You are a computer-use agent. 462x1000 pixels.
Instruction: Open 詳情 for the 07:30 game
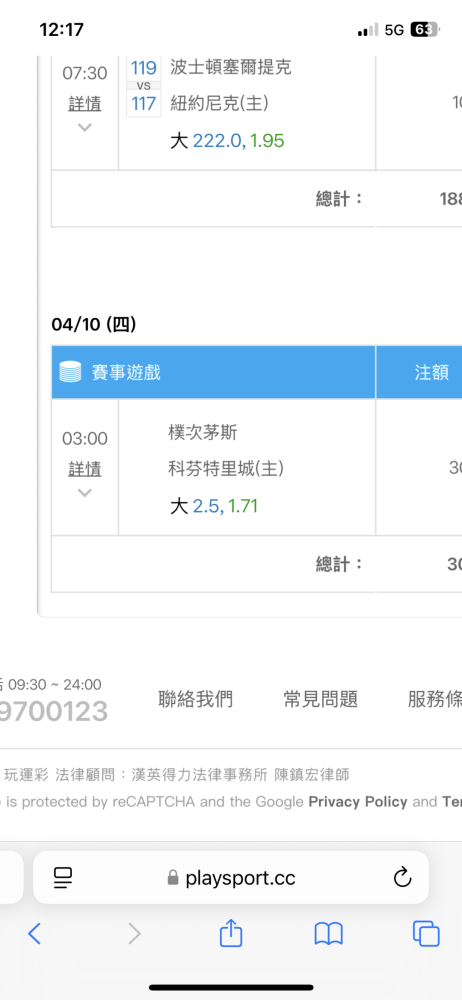[x=85, y=103]
